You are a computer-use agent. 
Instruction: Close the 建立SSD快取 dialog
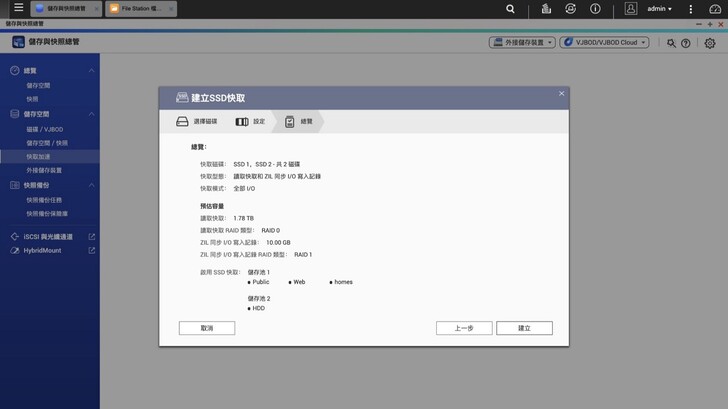point(561,94)
